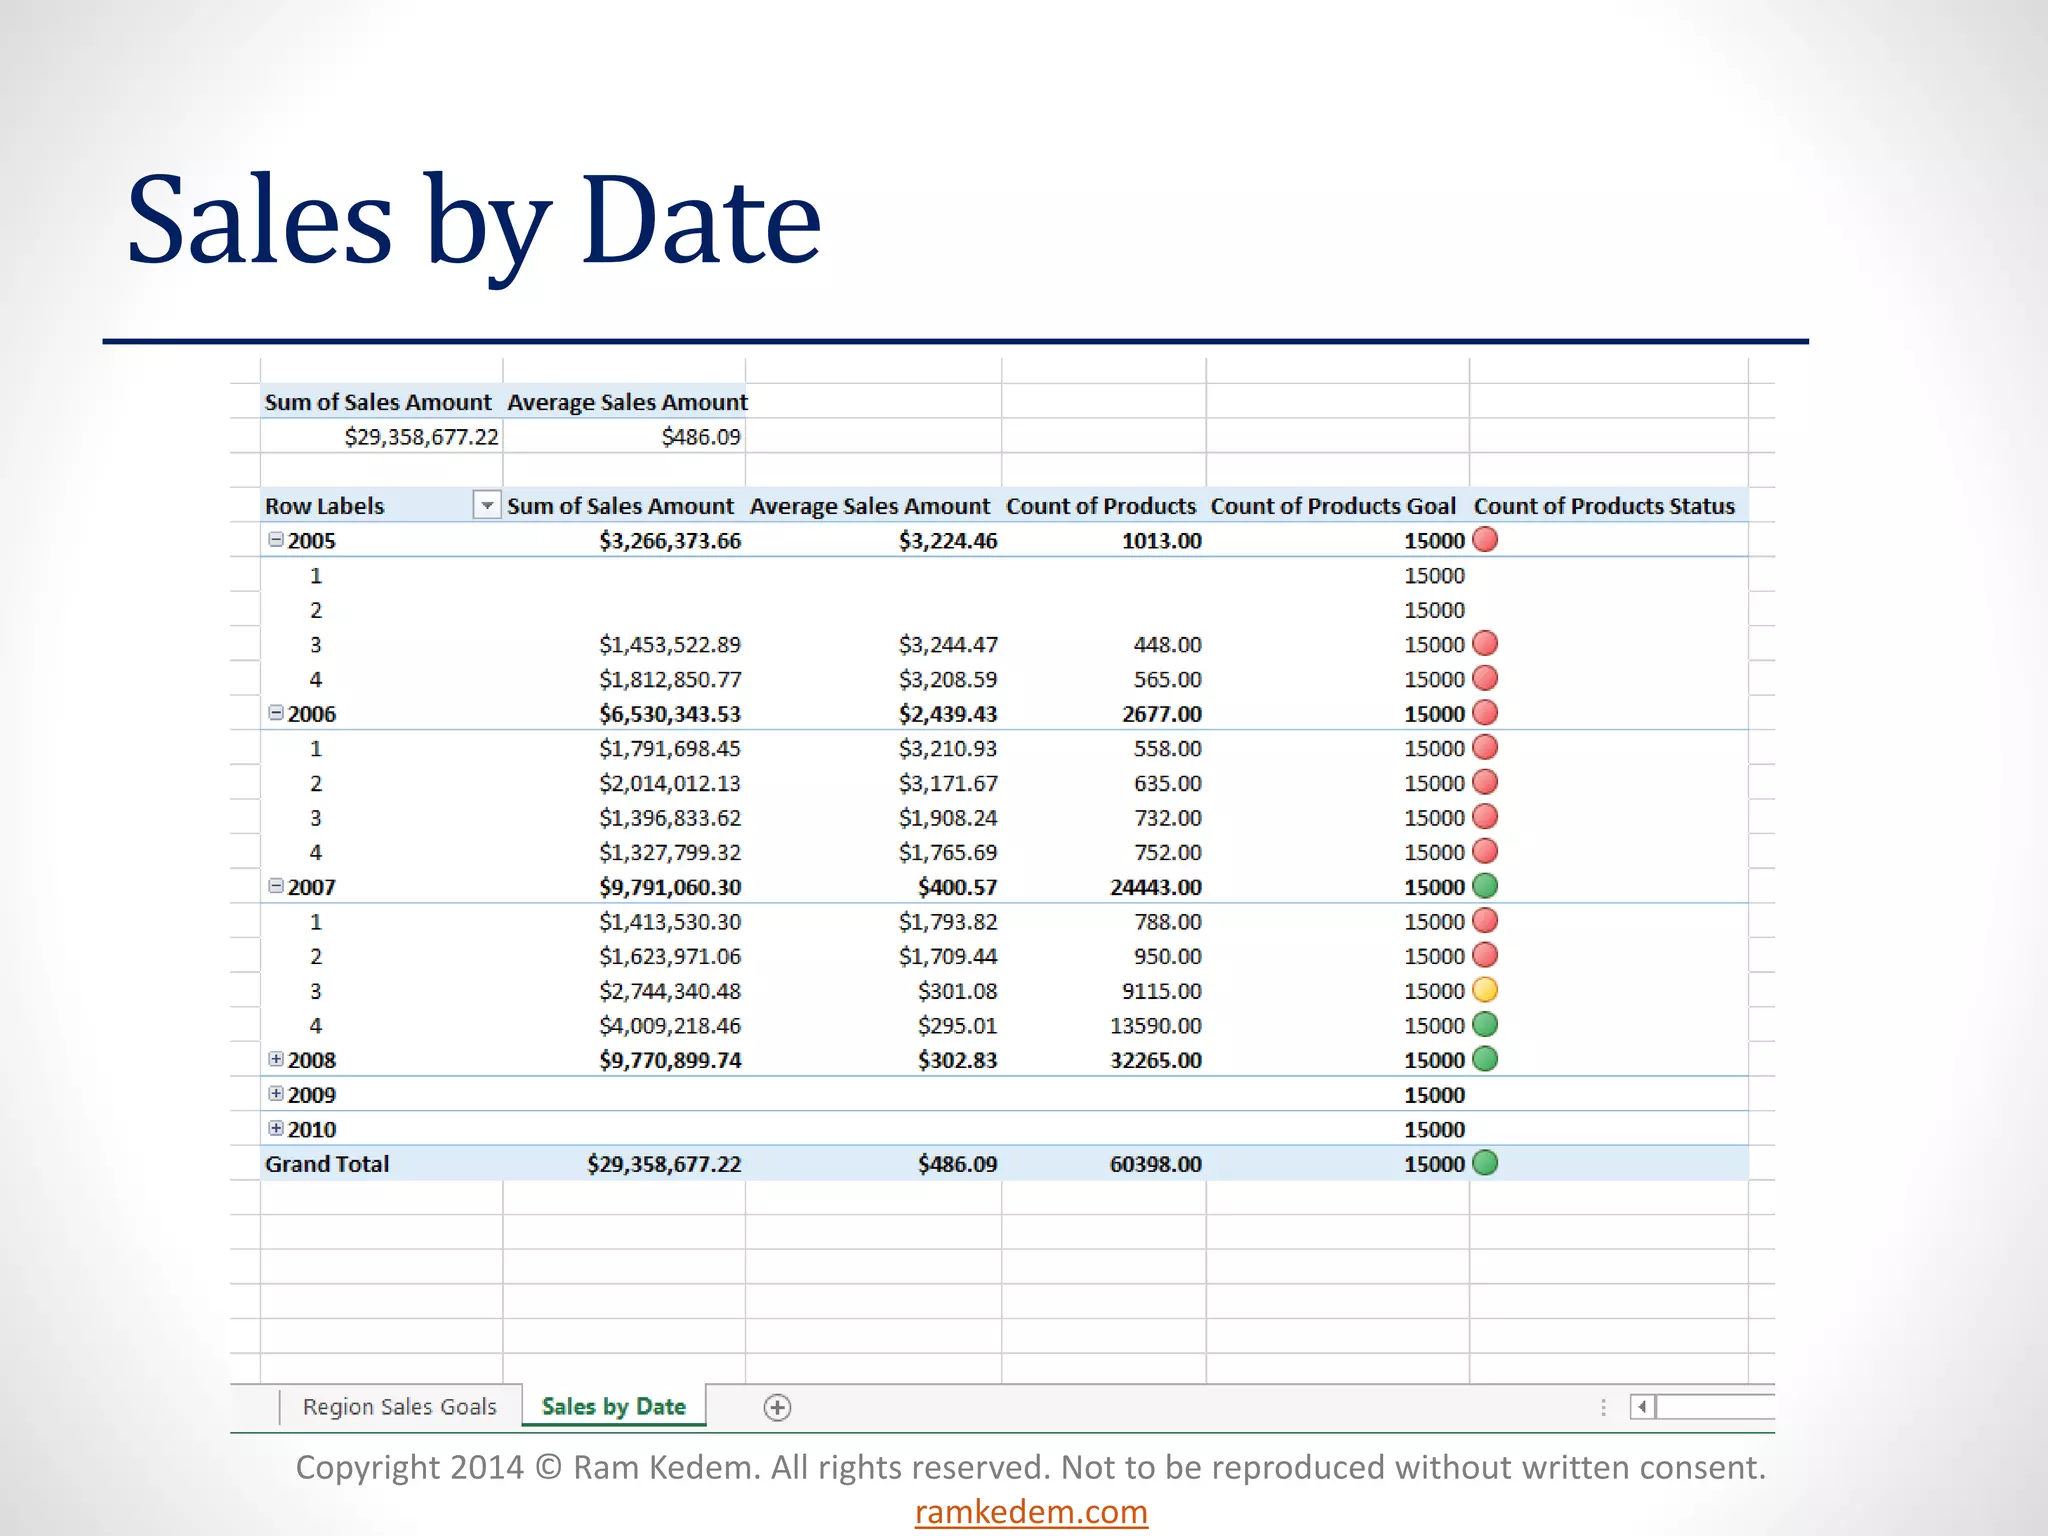The width and height of the screenshot is (2048, 1536).
Task: Click the yellow status icon for 15000
Action: coord(1485,990)
